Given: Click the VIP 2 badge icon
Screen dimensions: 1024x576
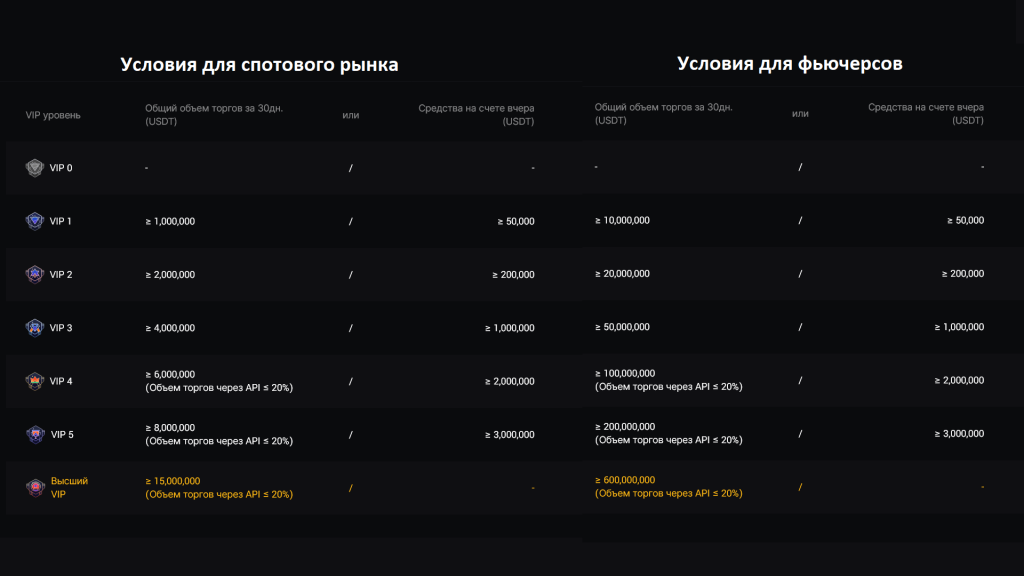Looking at the screenshot, I should (35, 274).
